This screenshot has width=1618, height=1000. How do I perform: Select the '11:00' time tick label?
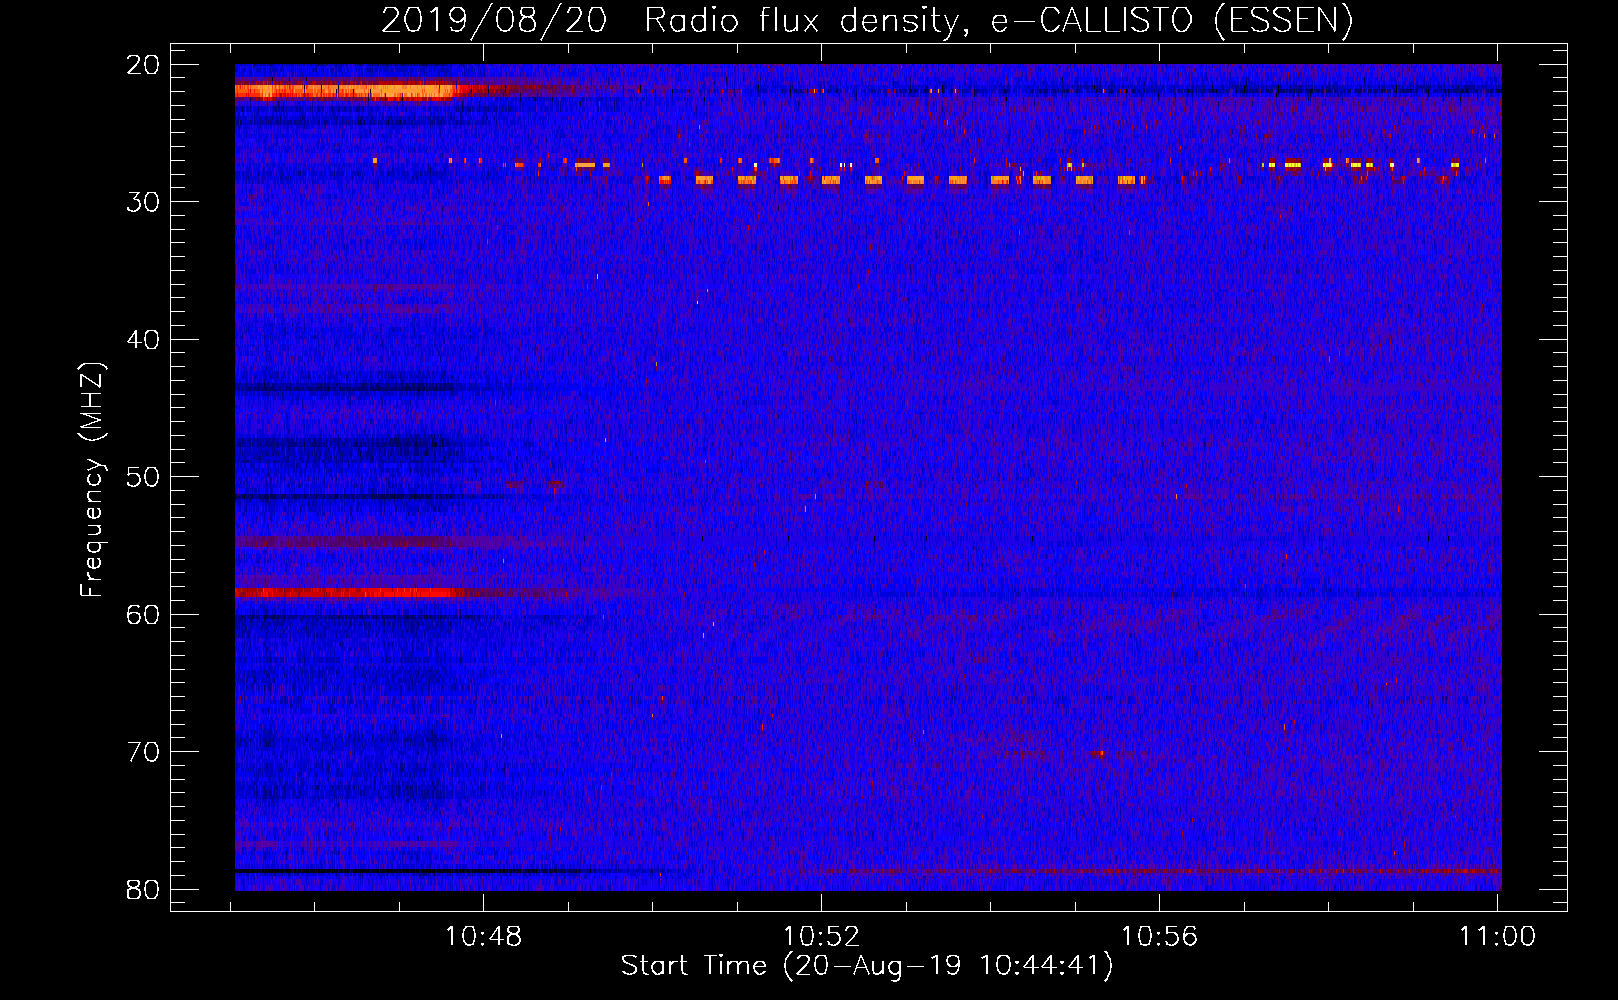[x=1497, y=937]
